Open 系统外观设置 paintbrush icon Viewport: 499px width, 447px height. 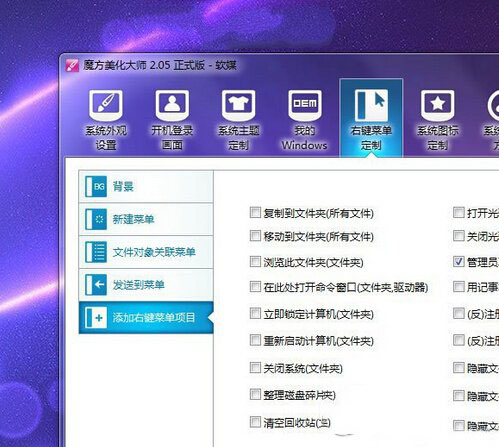[x=106, y=104]
